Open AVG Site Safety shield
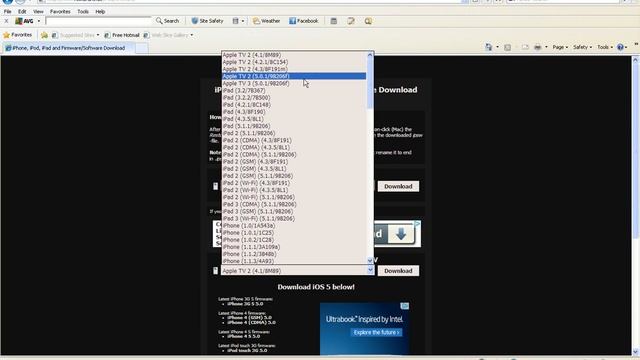 pyautogui.click(x=207, y=21)
